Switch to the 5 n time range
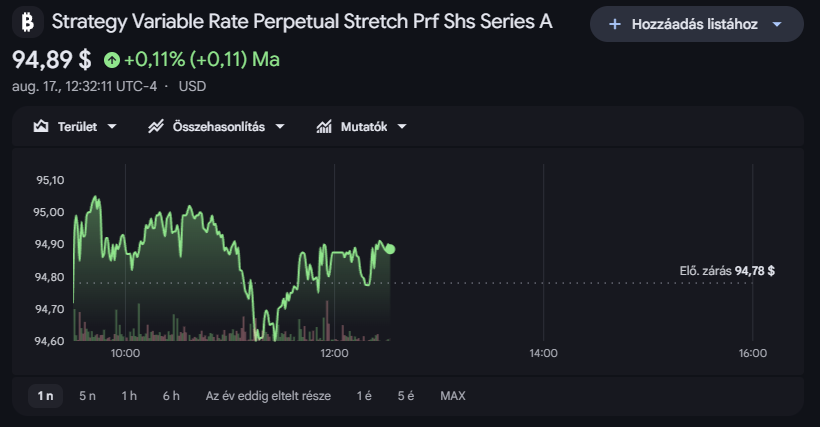This screenshot has width=820, height=427. [x=87, y=396]
